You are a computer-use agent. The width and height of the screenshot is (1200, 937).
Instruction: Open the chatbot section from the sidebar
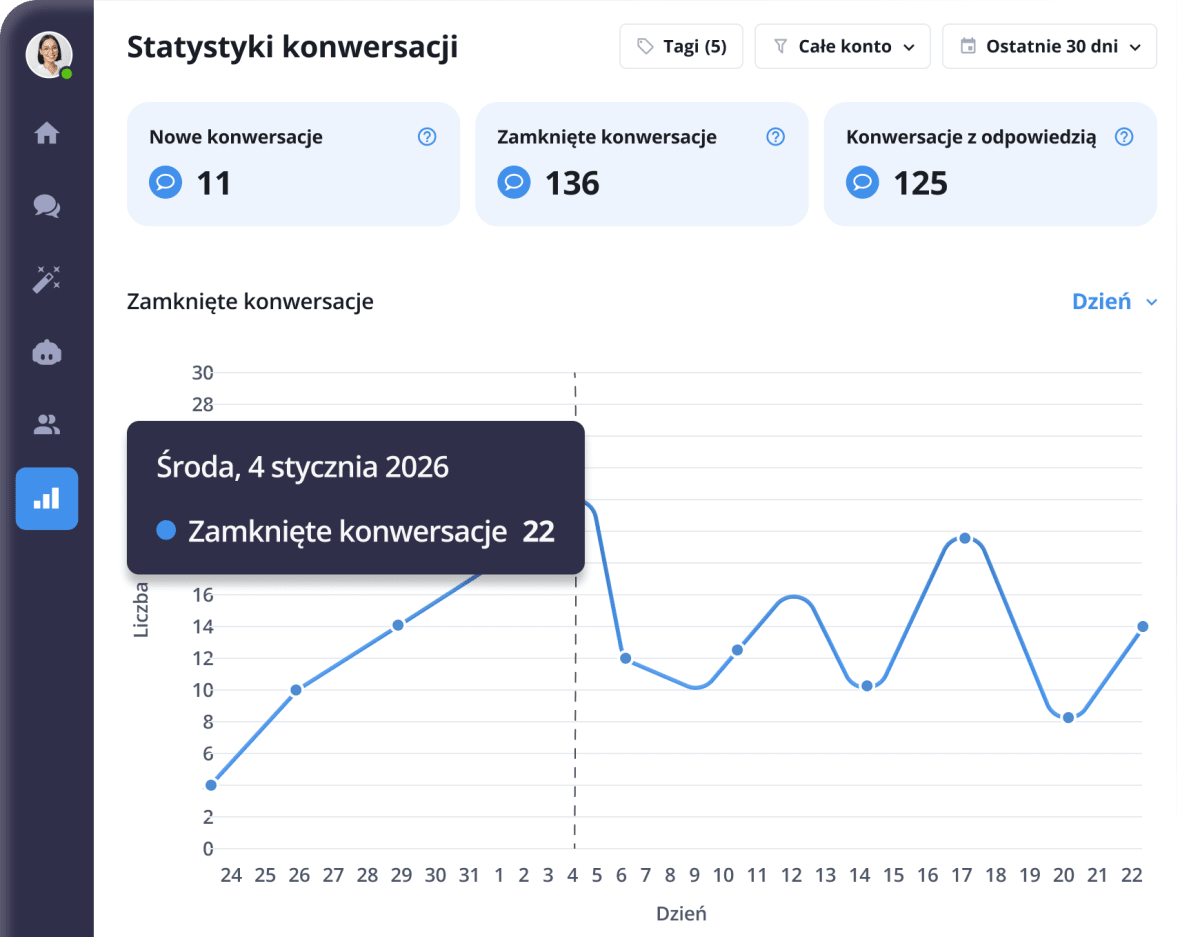pyautogui.click(x=46, y=352)
